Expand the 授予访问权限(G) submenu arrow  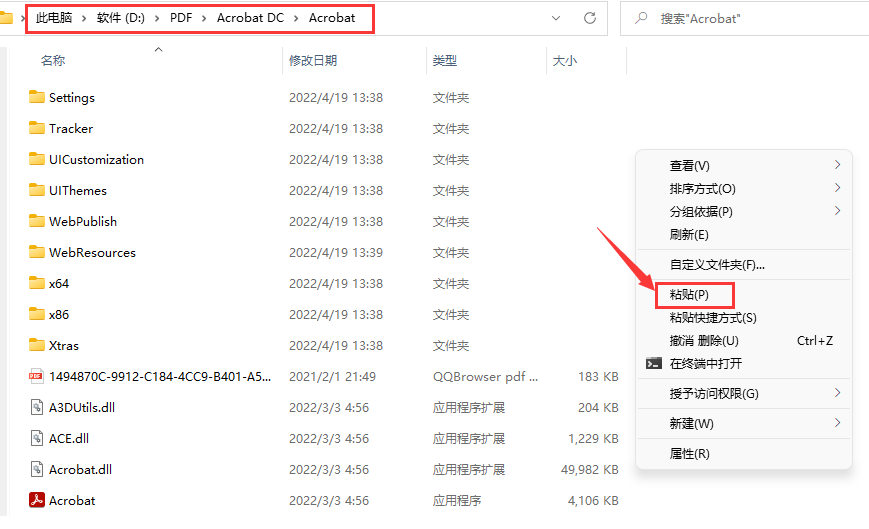pyautogui.click(x=837, y=393)
